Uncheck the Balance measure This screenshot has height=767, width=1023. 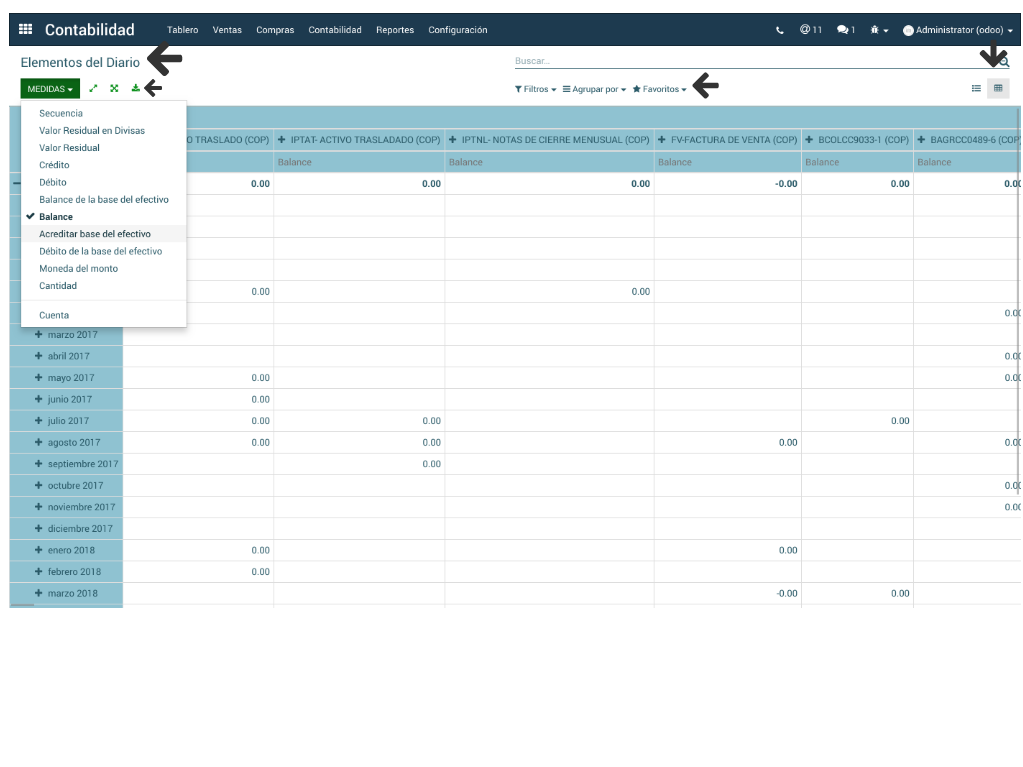point(56,217)
